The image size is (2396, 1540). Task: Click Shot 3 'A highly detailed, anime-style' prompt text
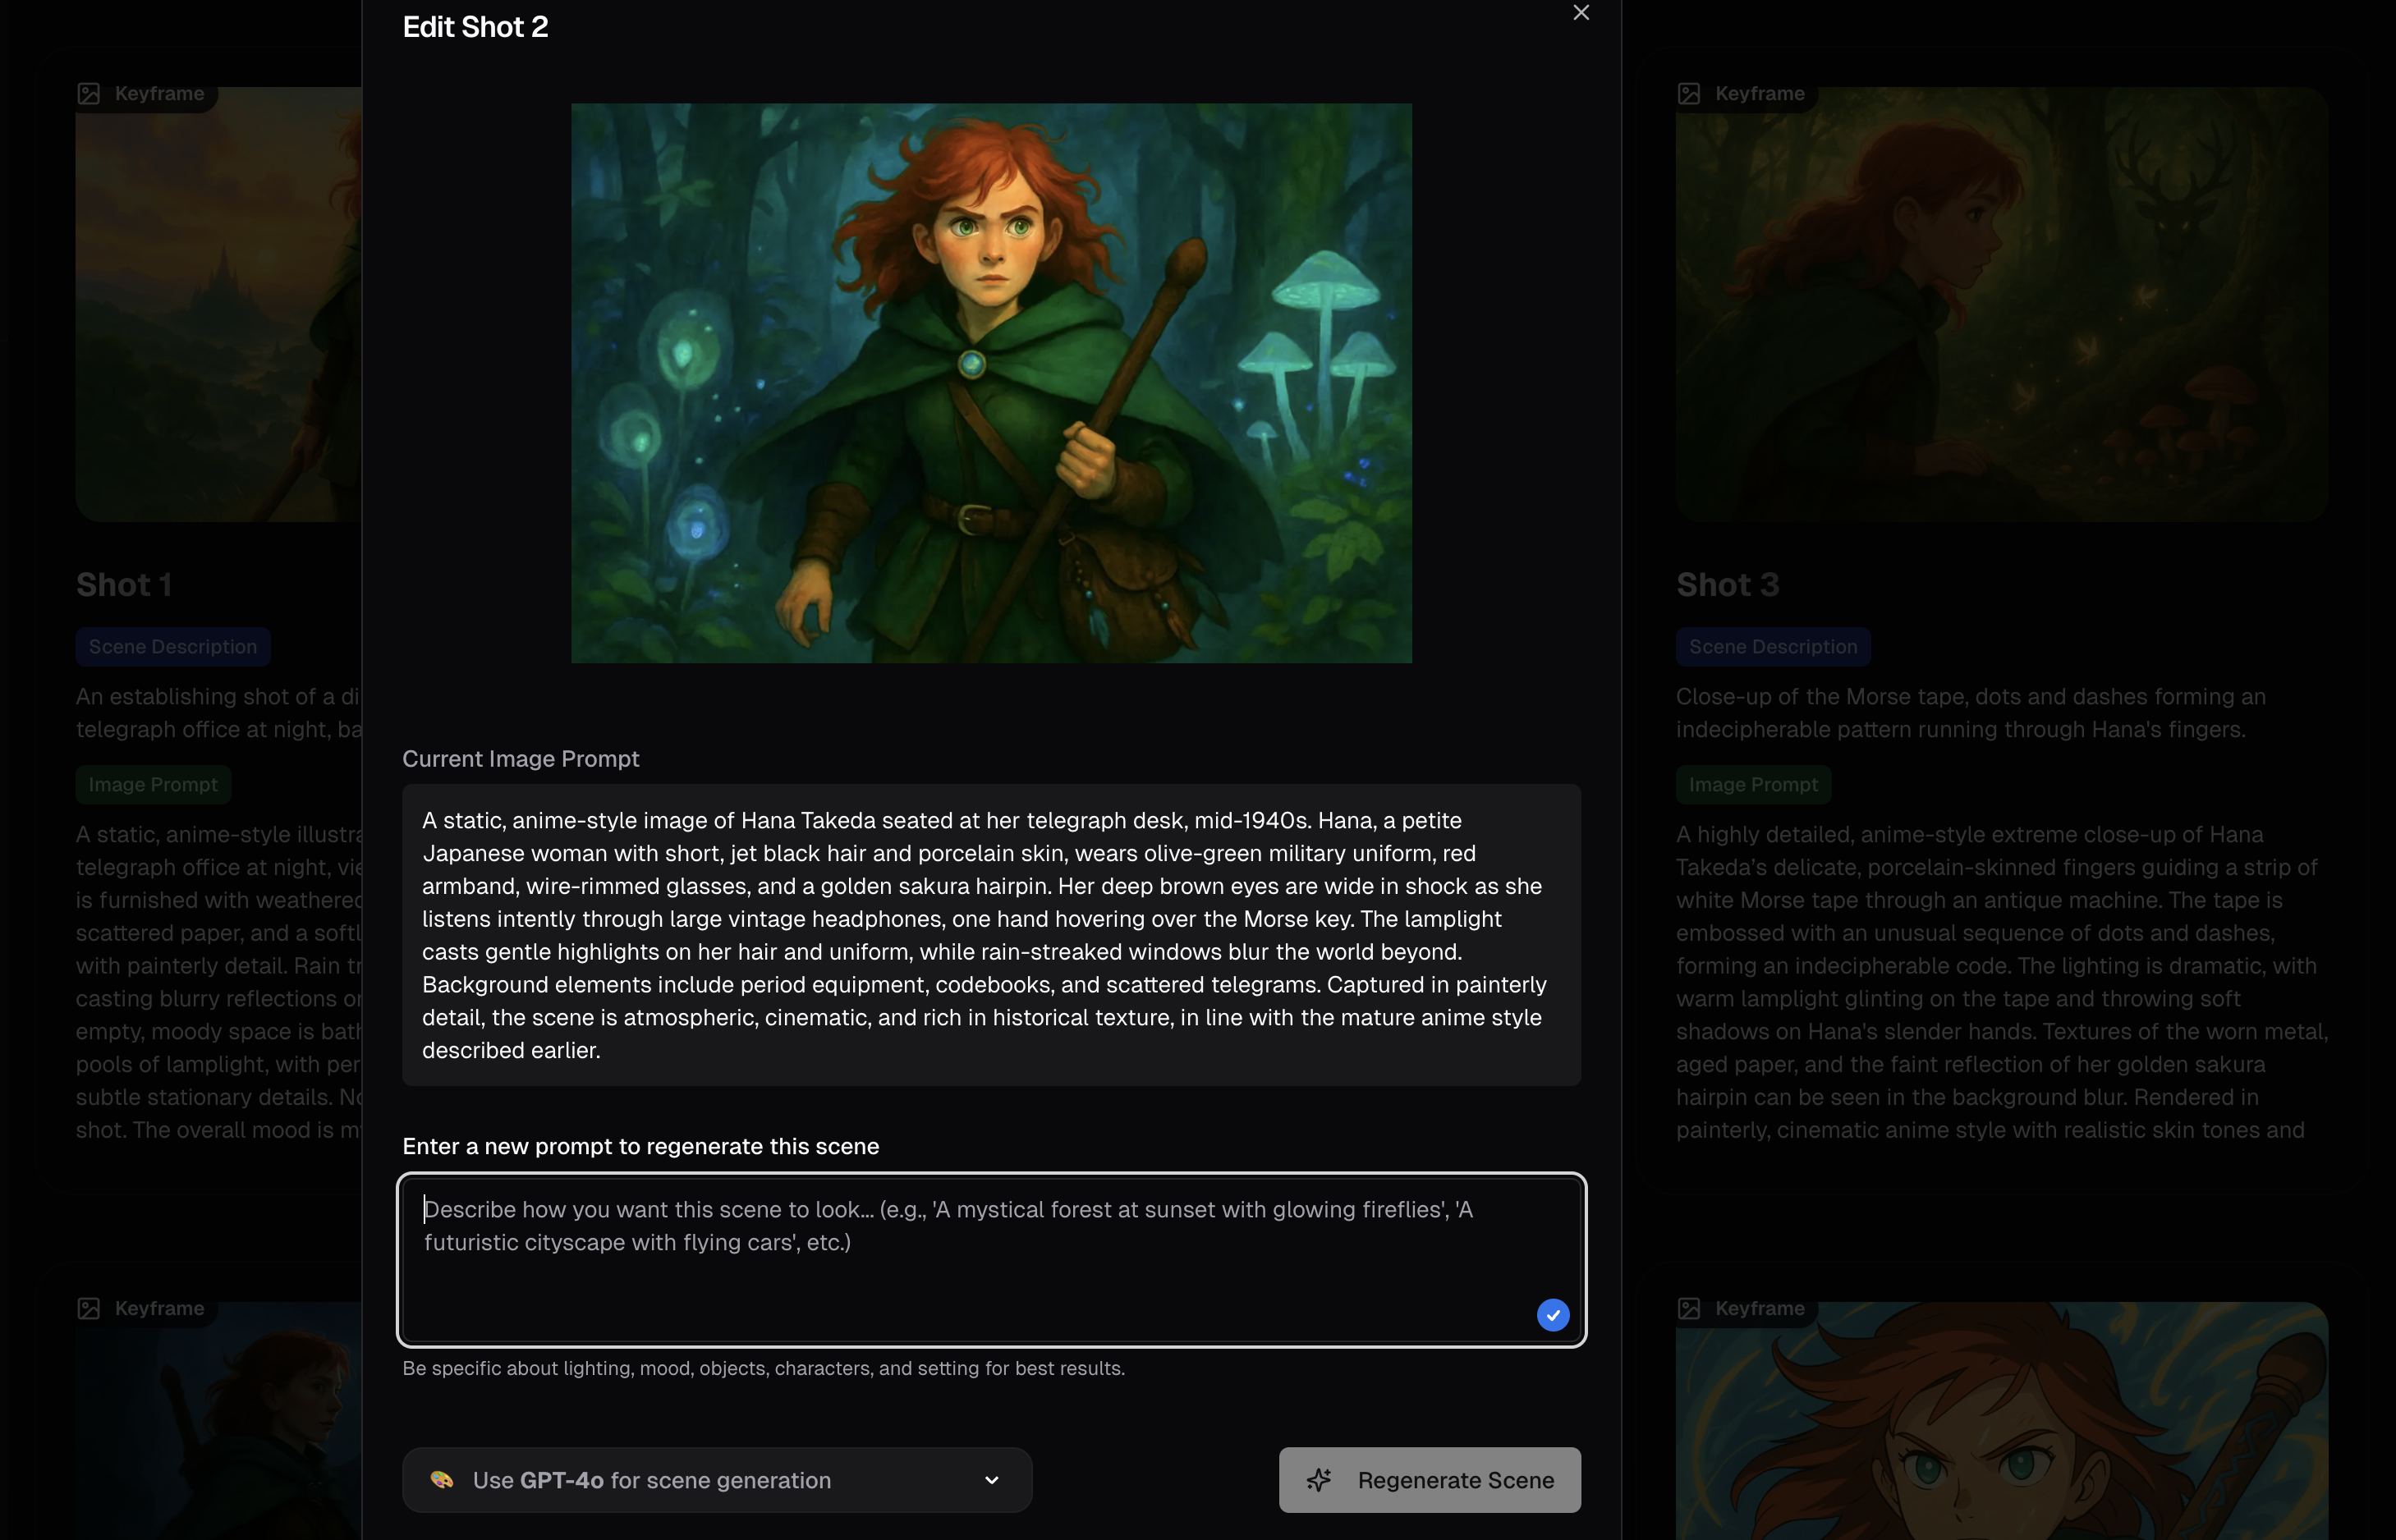2002,982
